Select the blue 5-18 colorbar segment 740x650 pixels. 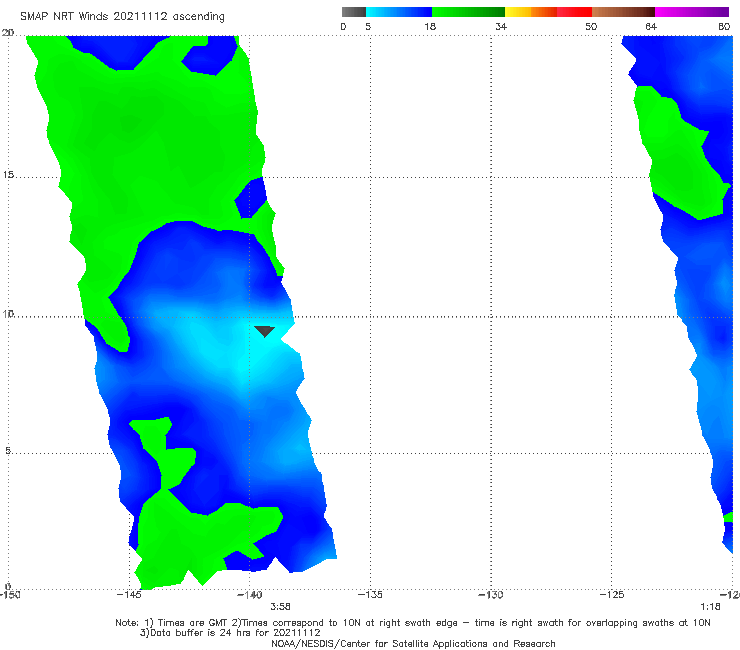point(399,12)
